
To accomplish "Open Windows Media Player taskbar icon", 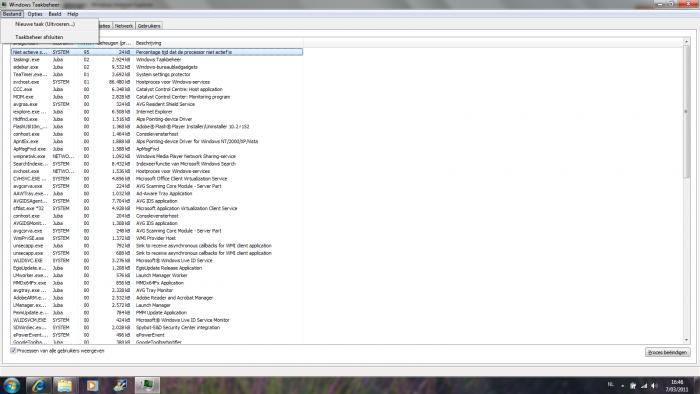I will (x=92, y=385).
